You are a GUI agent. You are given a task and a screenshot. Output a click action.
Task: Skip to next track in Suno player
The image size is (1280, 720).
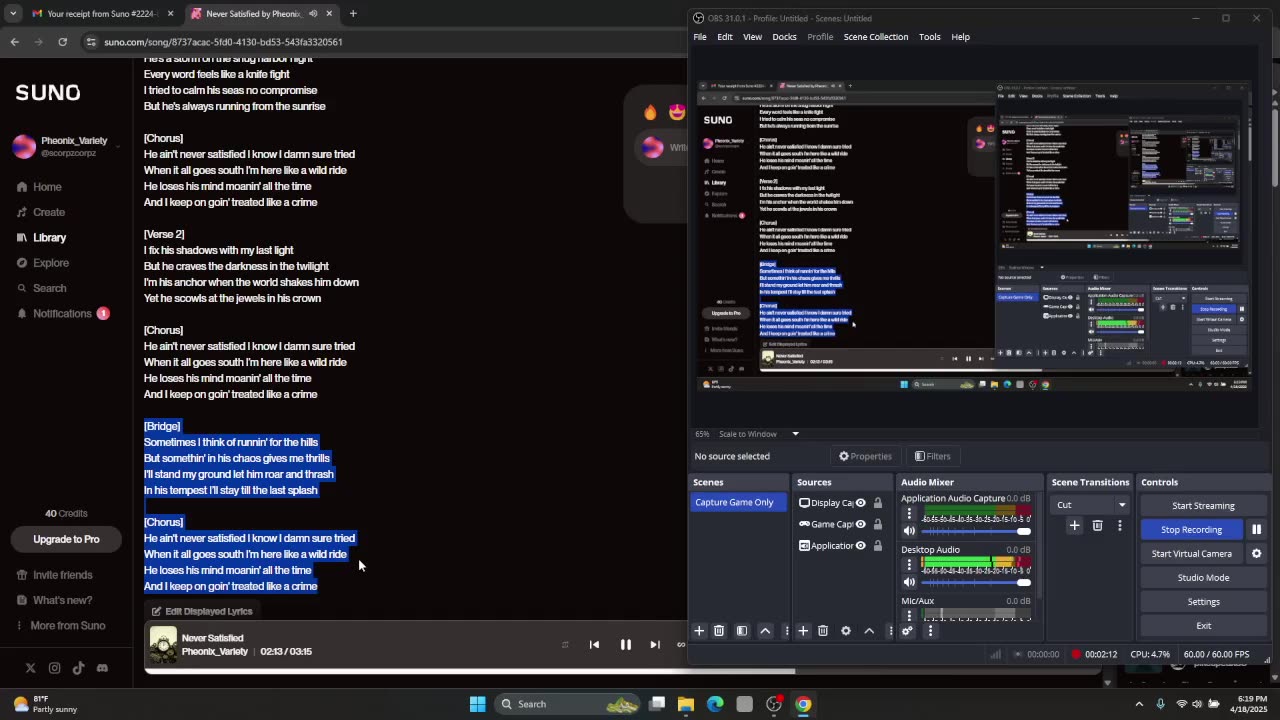coord(655,645)
